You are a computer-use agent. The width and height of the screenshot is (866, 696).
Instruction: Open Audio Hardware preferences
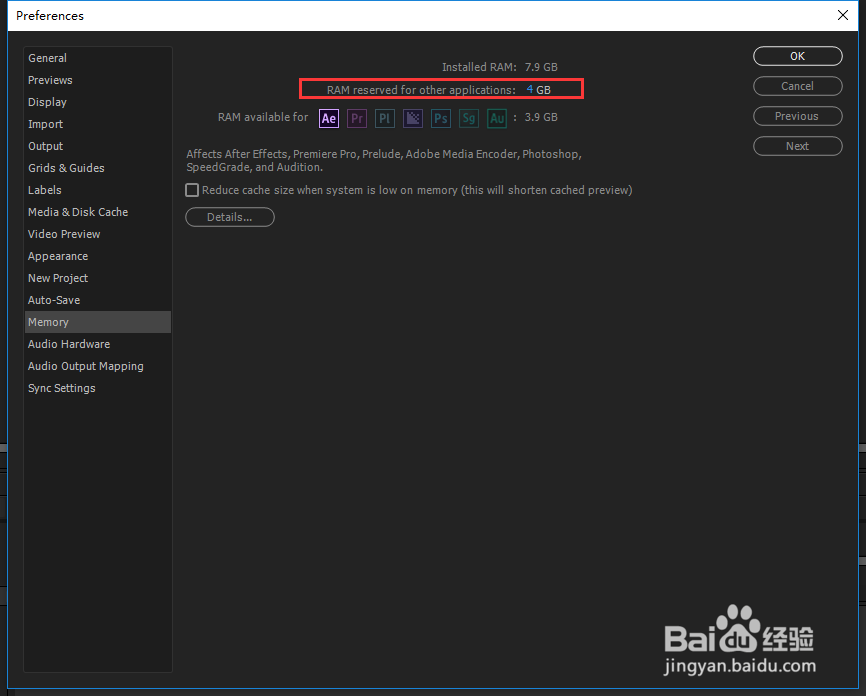tap(98, 344)
